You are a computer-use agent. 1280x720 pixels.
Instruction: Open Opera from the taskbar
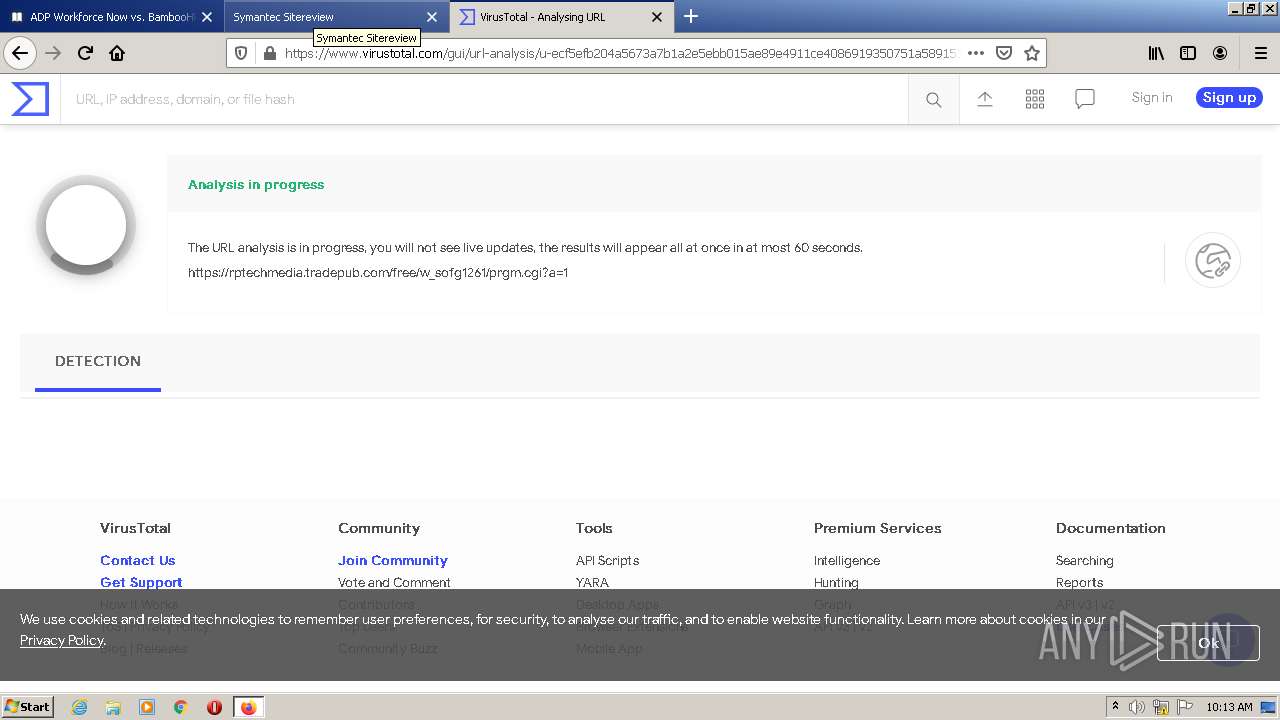point(214,707)
